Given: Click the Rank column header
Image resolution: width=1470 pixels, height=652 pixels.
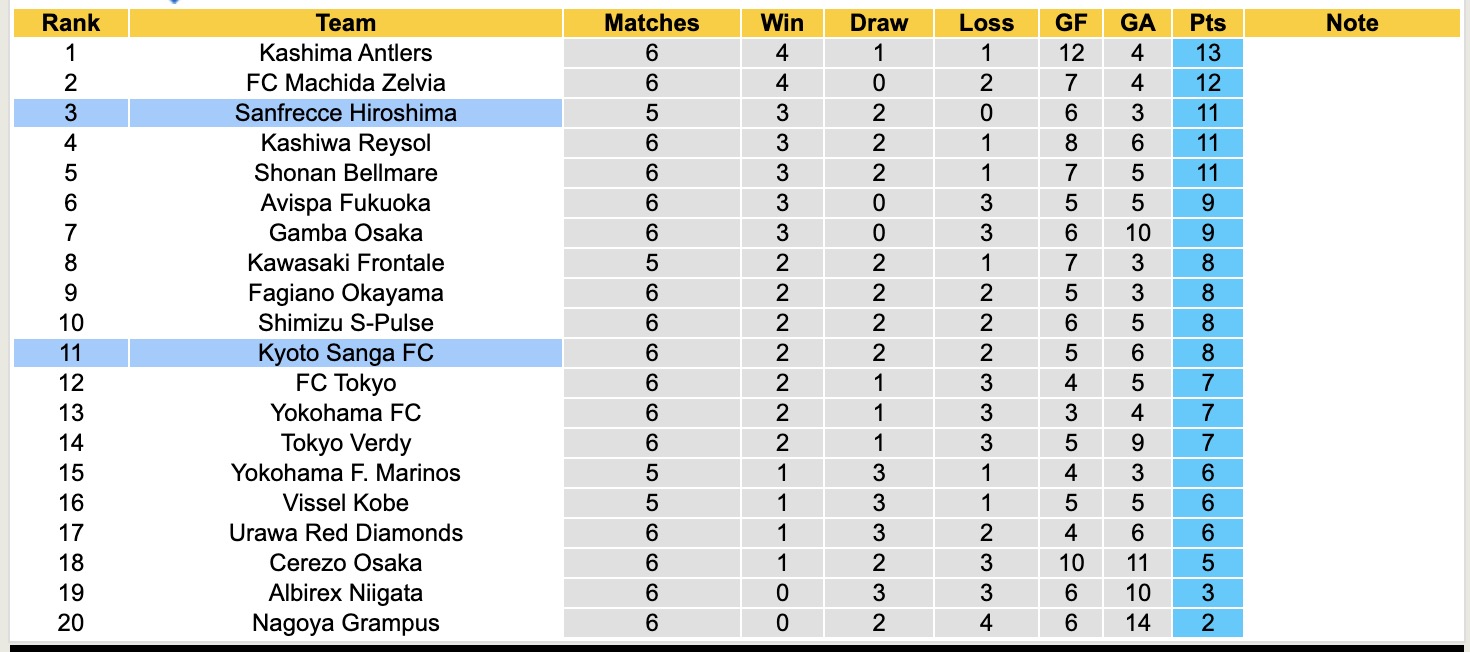Looking at the screenshot, I should click(x=70, y=23).
